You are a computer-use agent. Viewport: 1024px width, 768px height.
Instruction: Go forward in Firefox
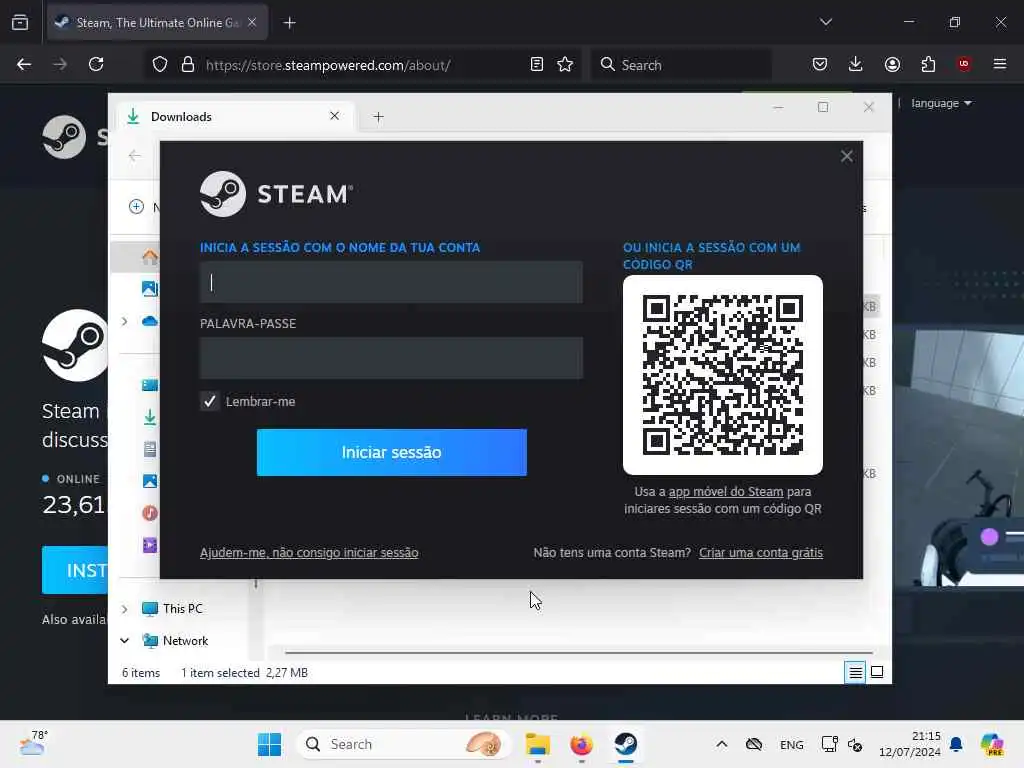(x=60, y=64)
